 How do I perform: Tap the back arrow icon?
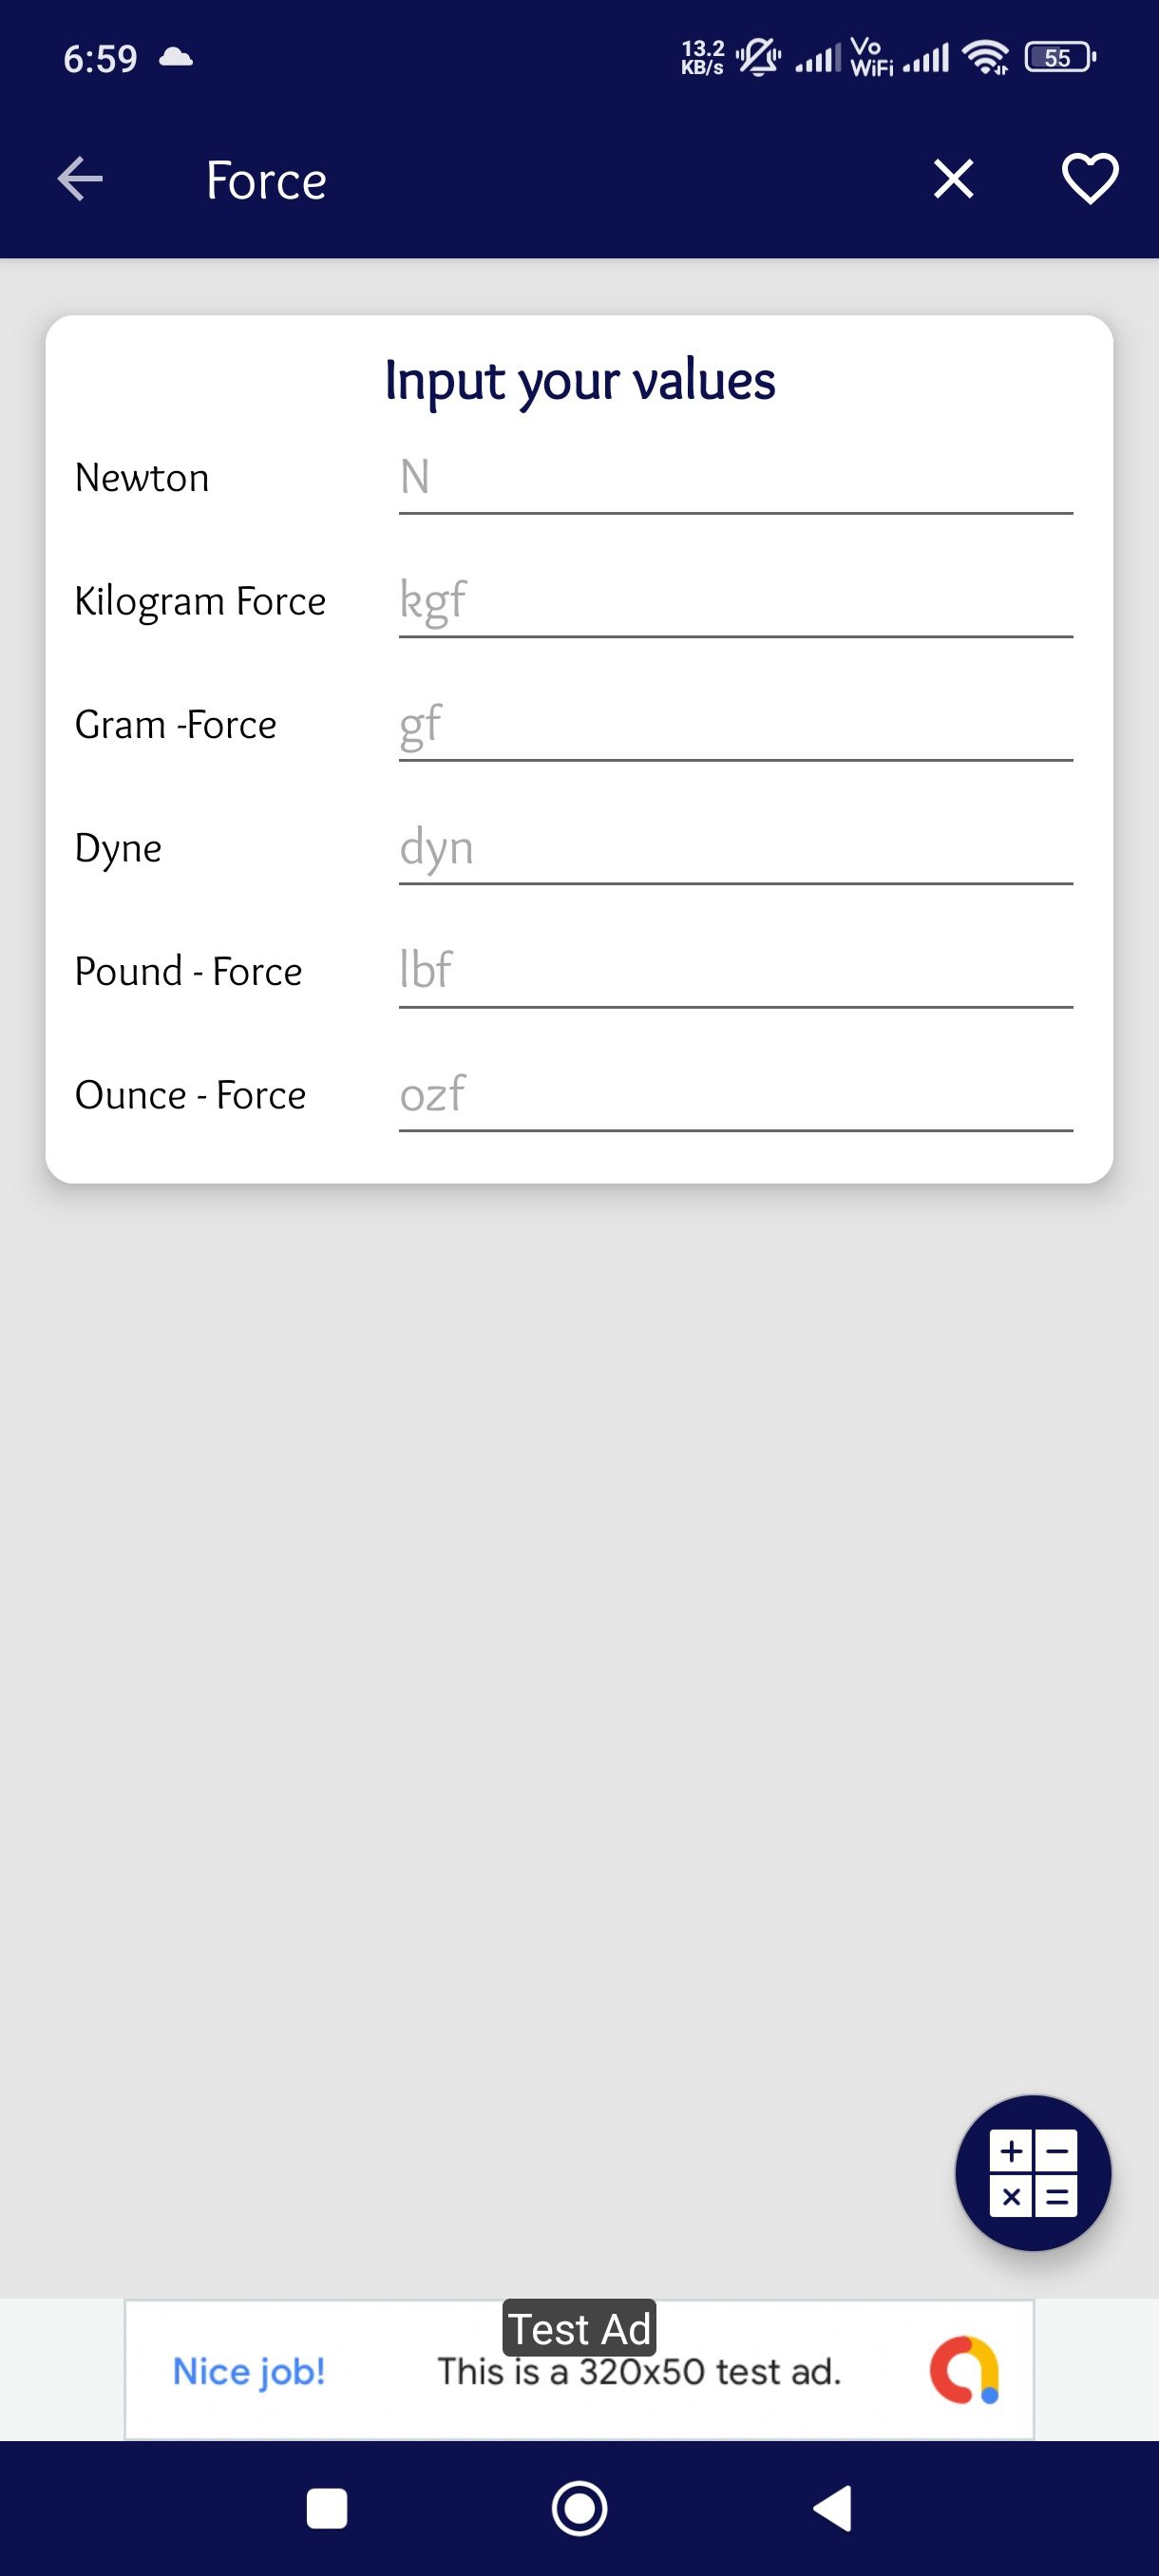80,180
